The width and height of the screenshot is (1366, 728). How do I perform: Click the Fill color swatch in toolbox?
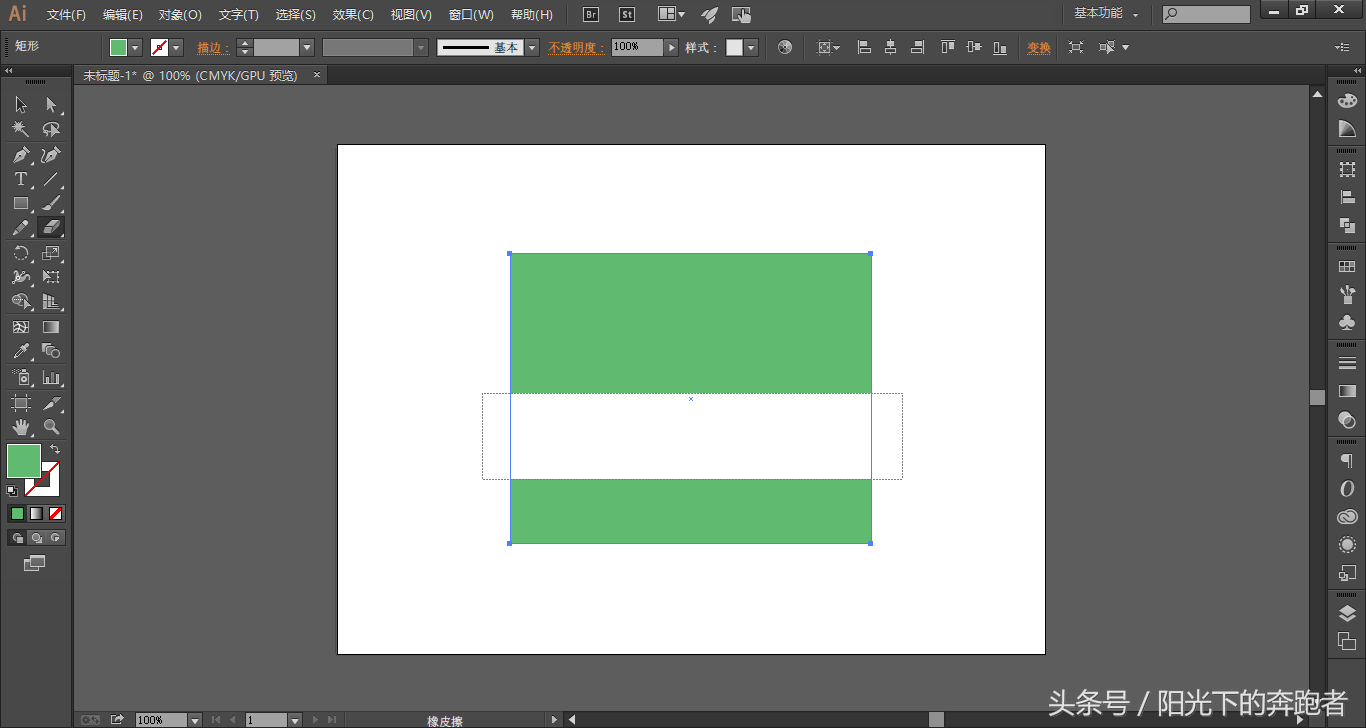point(24,461)
